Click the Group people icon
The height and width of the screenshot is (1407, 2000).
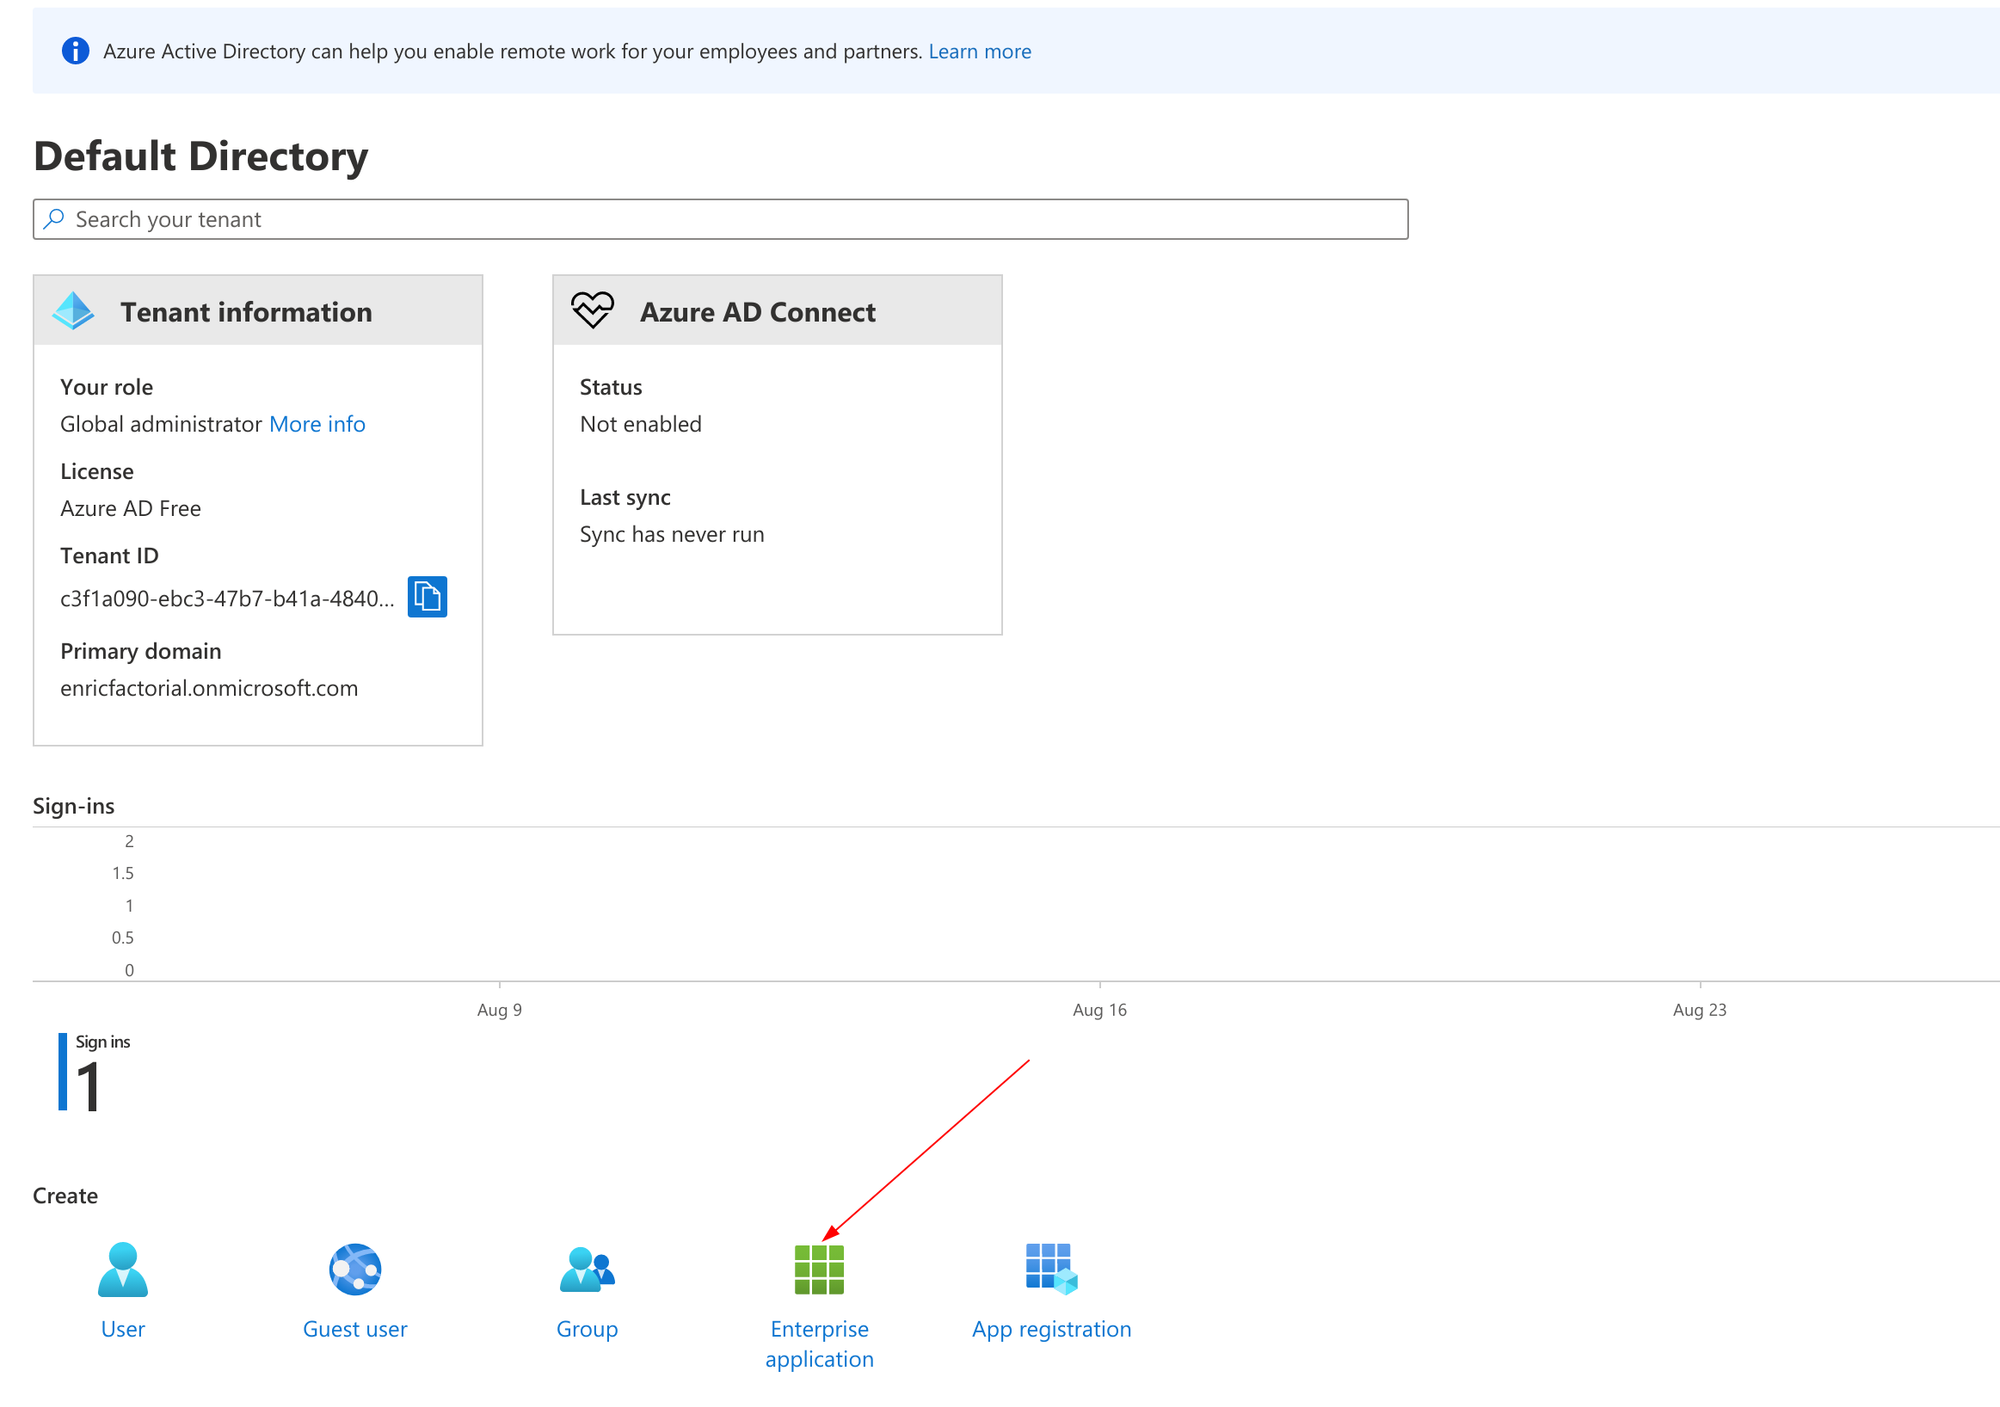(587, 1269)
